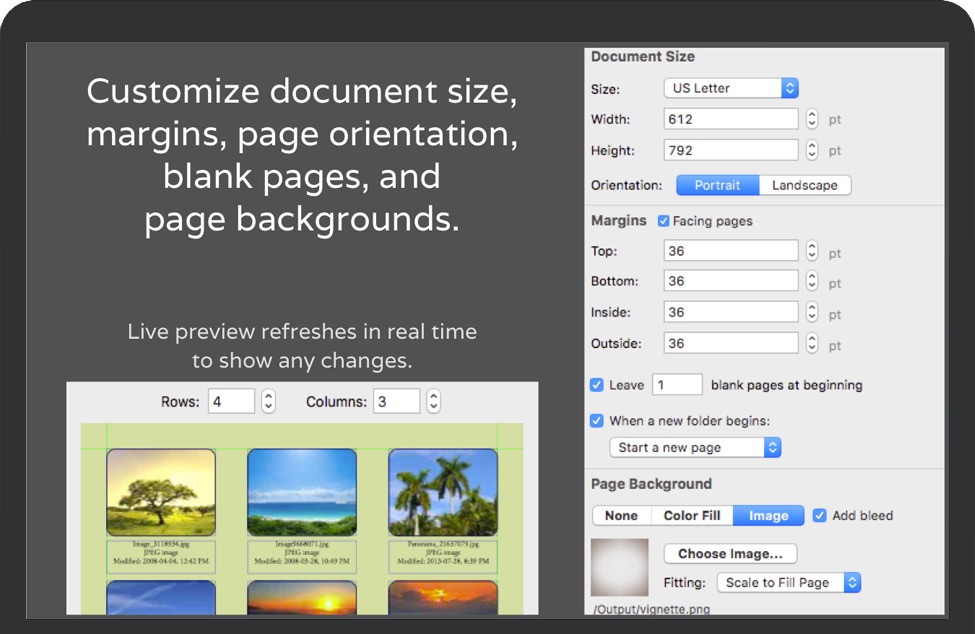
Task: Open the Start a new page dropdown
Action: (695, 448)
